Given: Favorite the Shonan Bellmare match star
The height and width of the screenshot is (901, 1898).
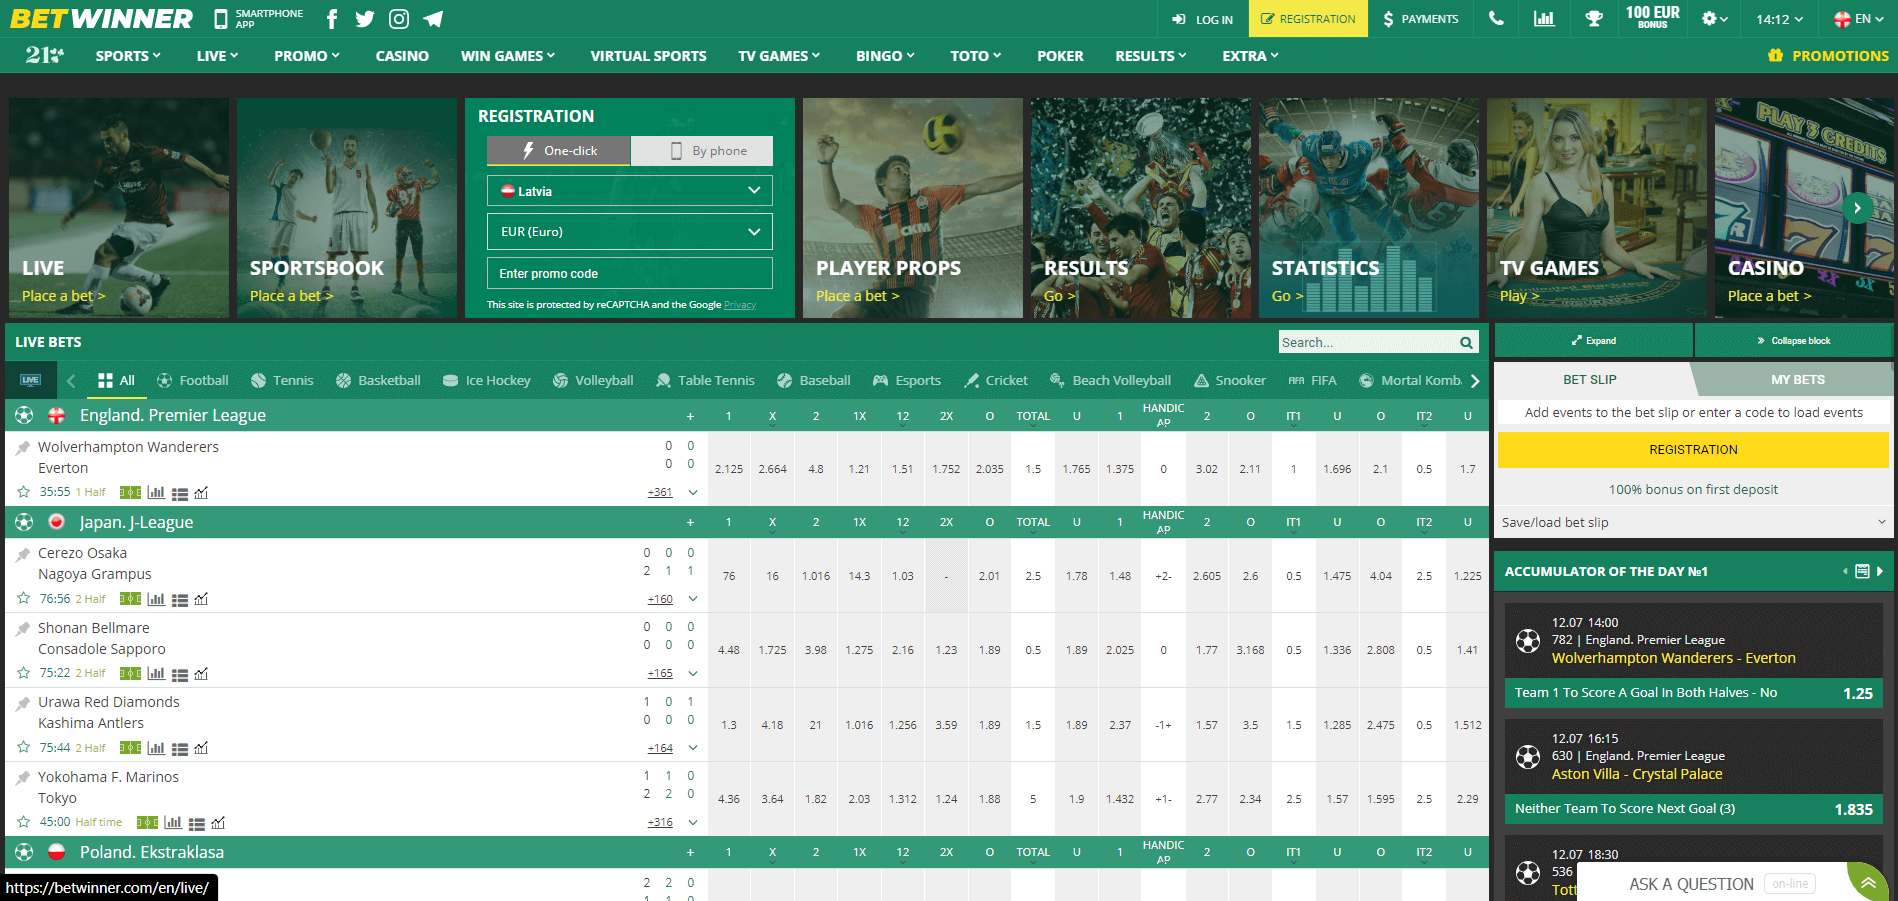Looking at the screenshot, I should tap(24, 673).
